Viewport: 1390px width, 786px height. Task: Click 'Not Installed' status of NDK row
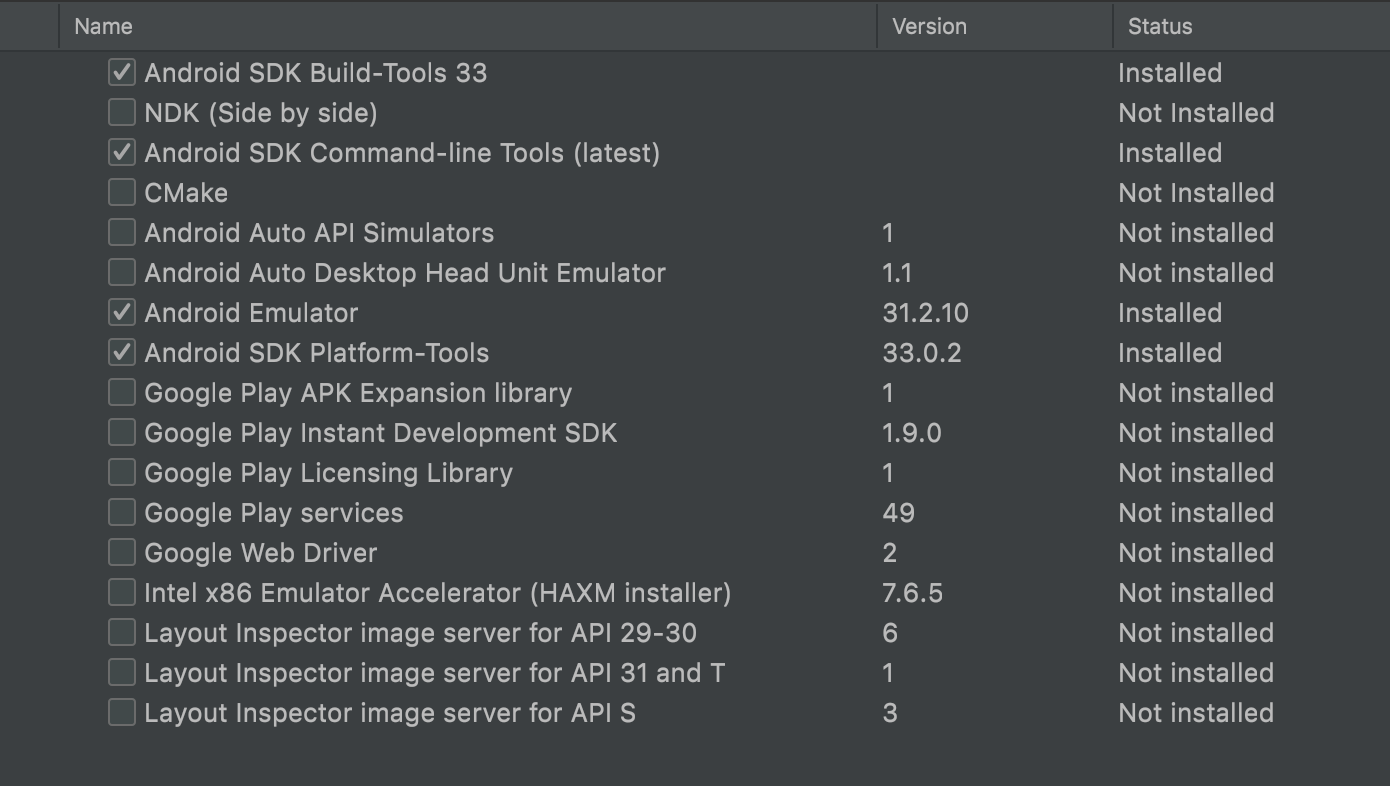pyautogui.click(x=1197, y=113)
